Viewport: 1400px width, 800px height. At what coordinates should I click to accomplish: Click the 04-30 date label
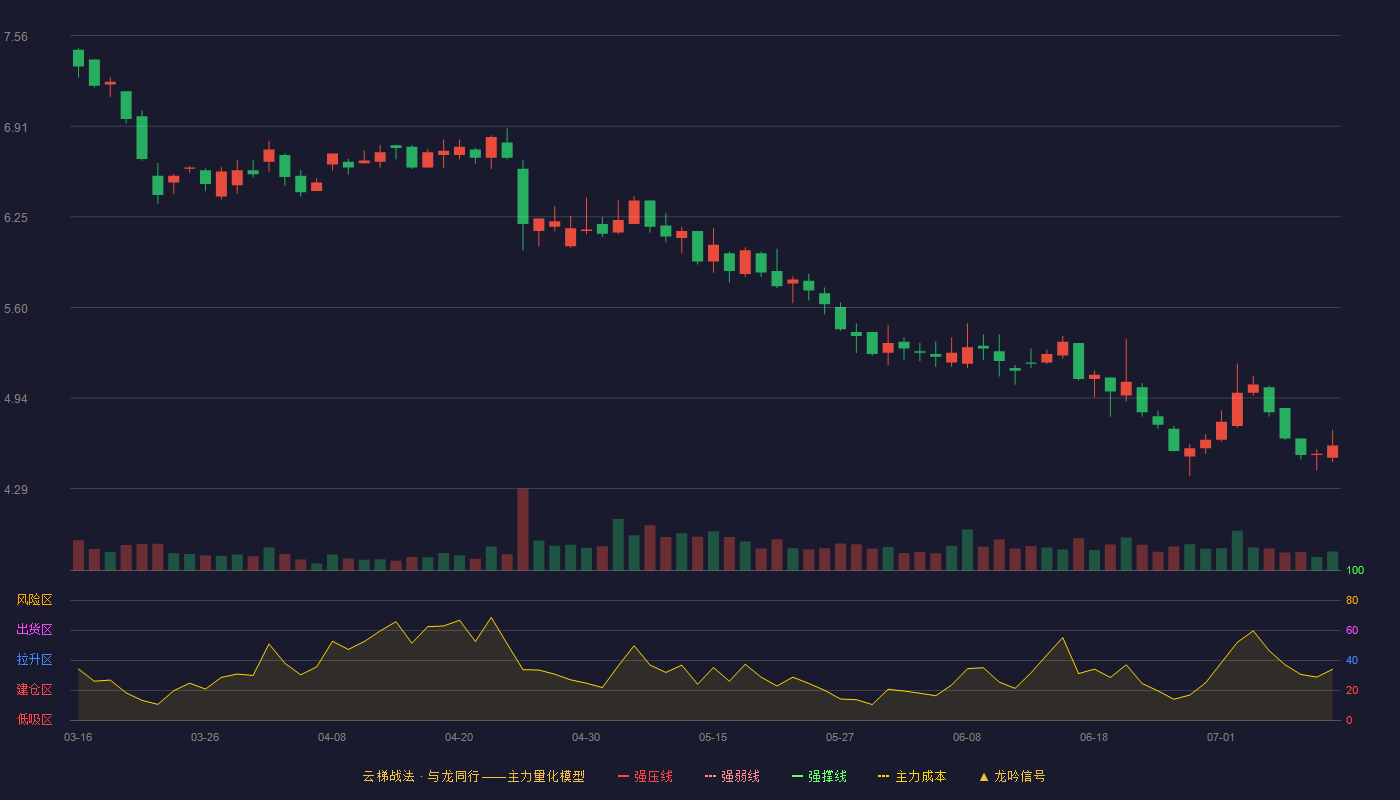(586, 737)
